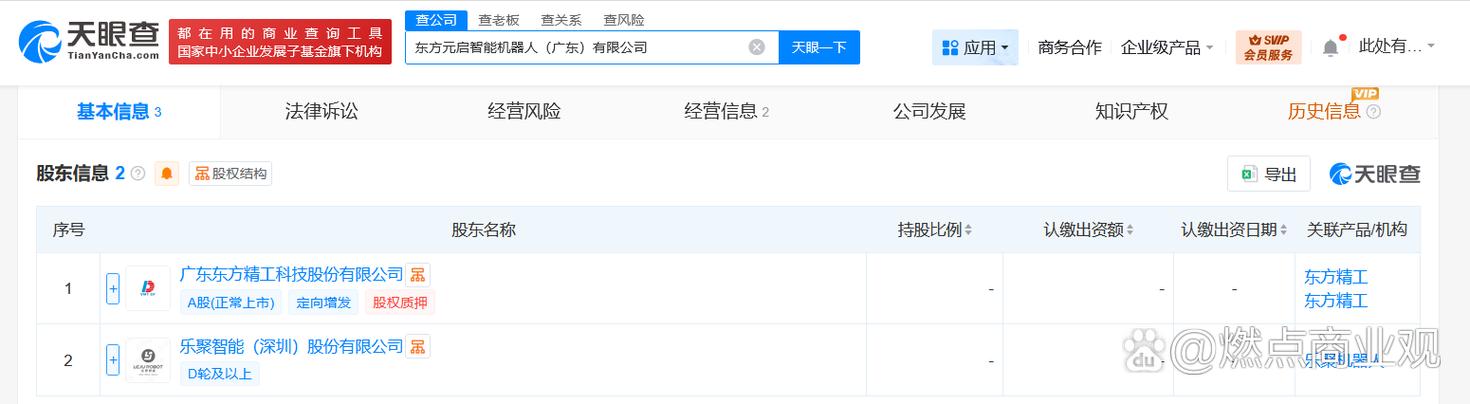View the equity chart icon for 乐聚智能

pos(418,346)
